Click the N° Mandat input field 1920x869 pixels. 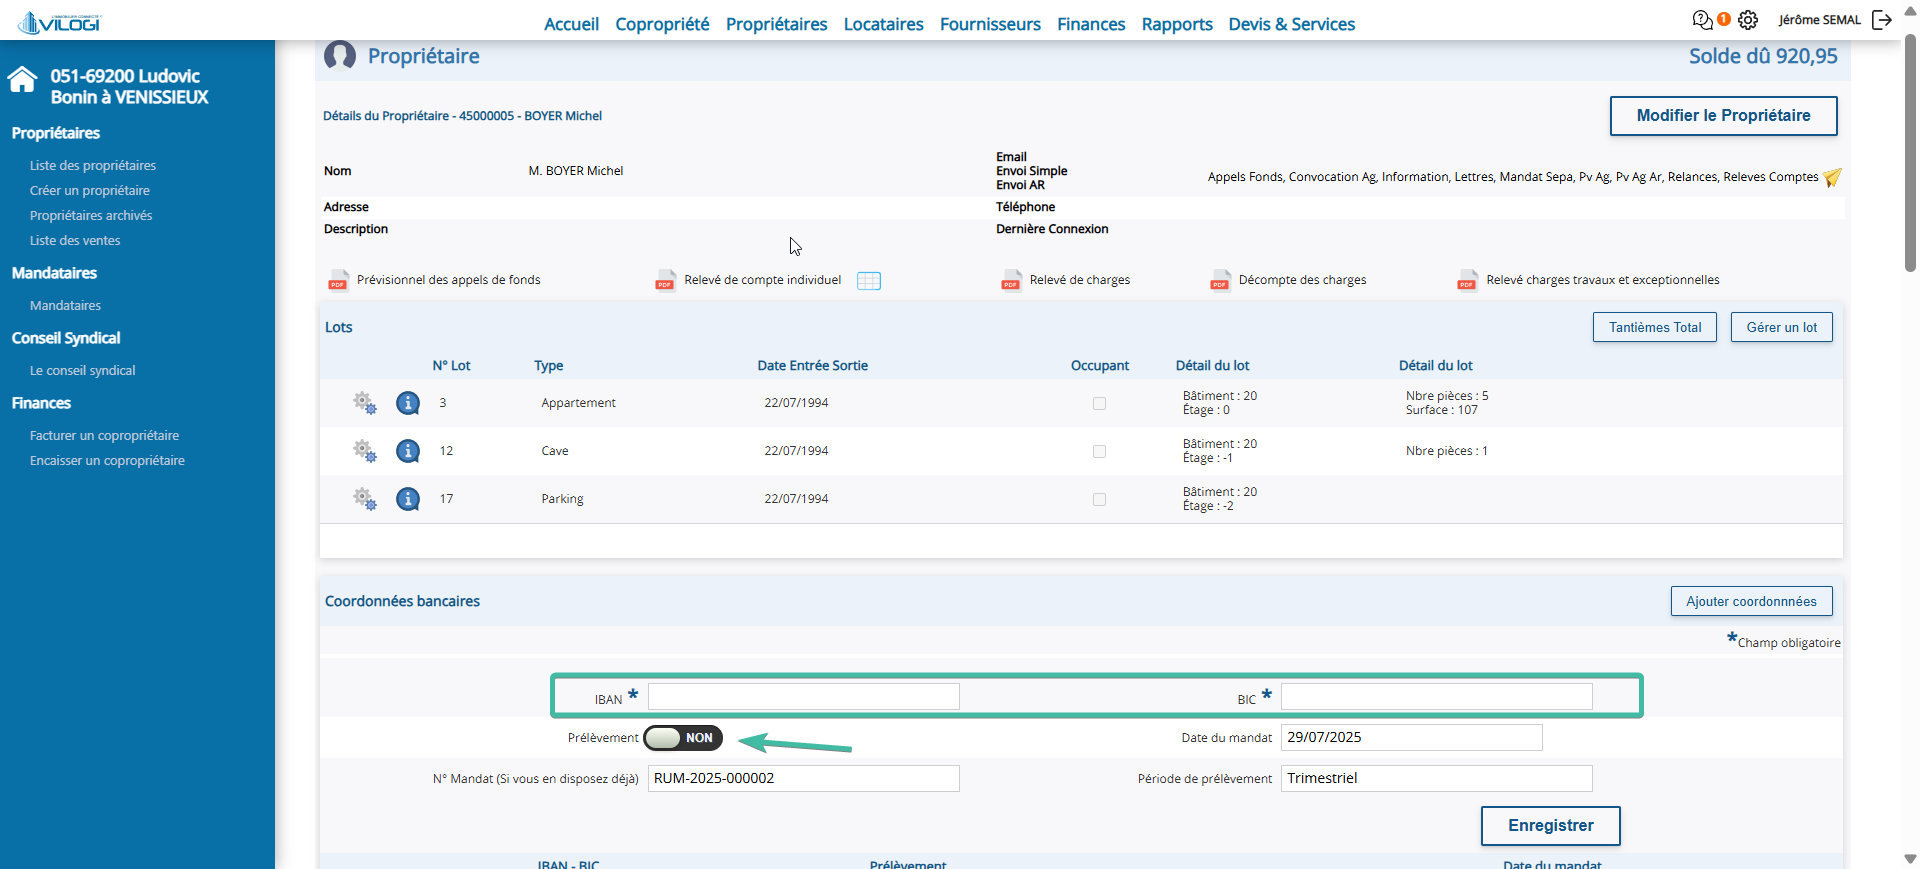pyautogui.click(x=804, y=778)
